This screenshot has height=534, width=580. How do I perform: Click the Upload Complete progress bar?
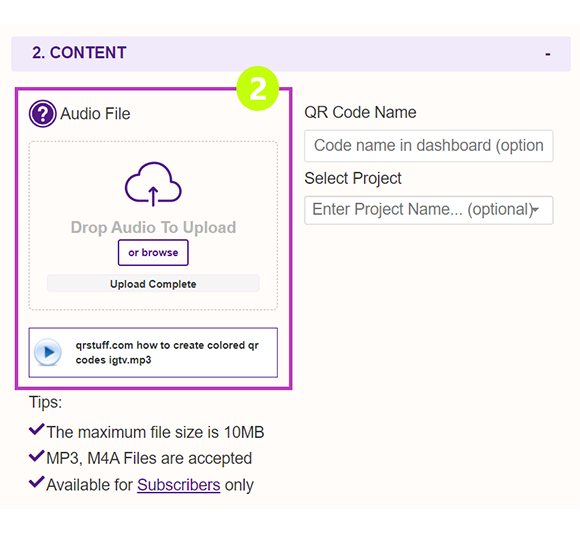[x=153, y=284]
